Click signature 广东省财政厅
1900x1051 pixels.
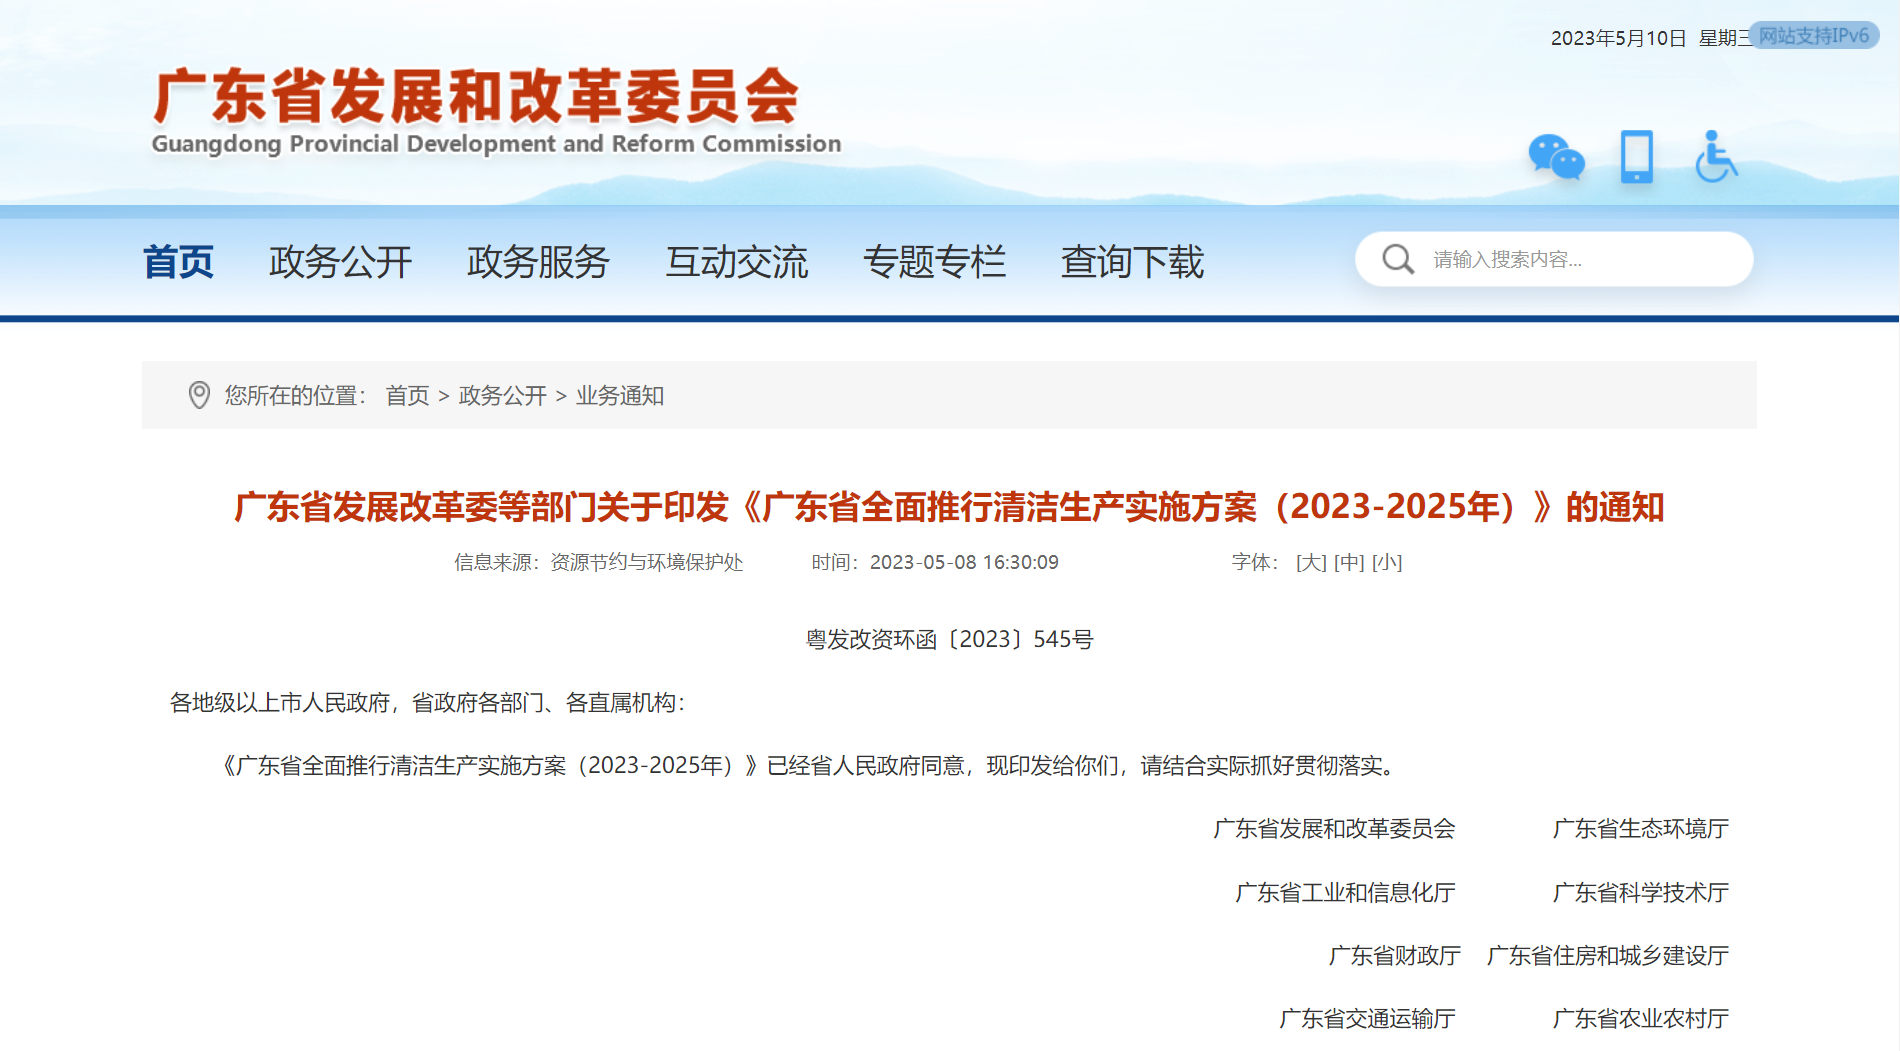[1394, 956]
